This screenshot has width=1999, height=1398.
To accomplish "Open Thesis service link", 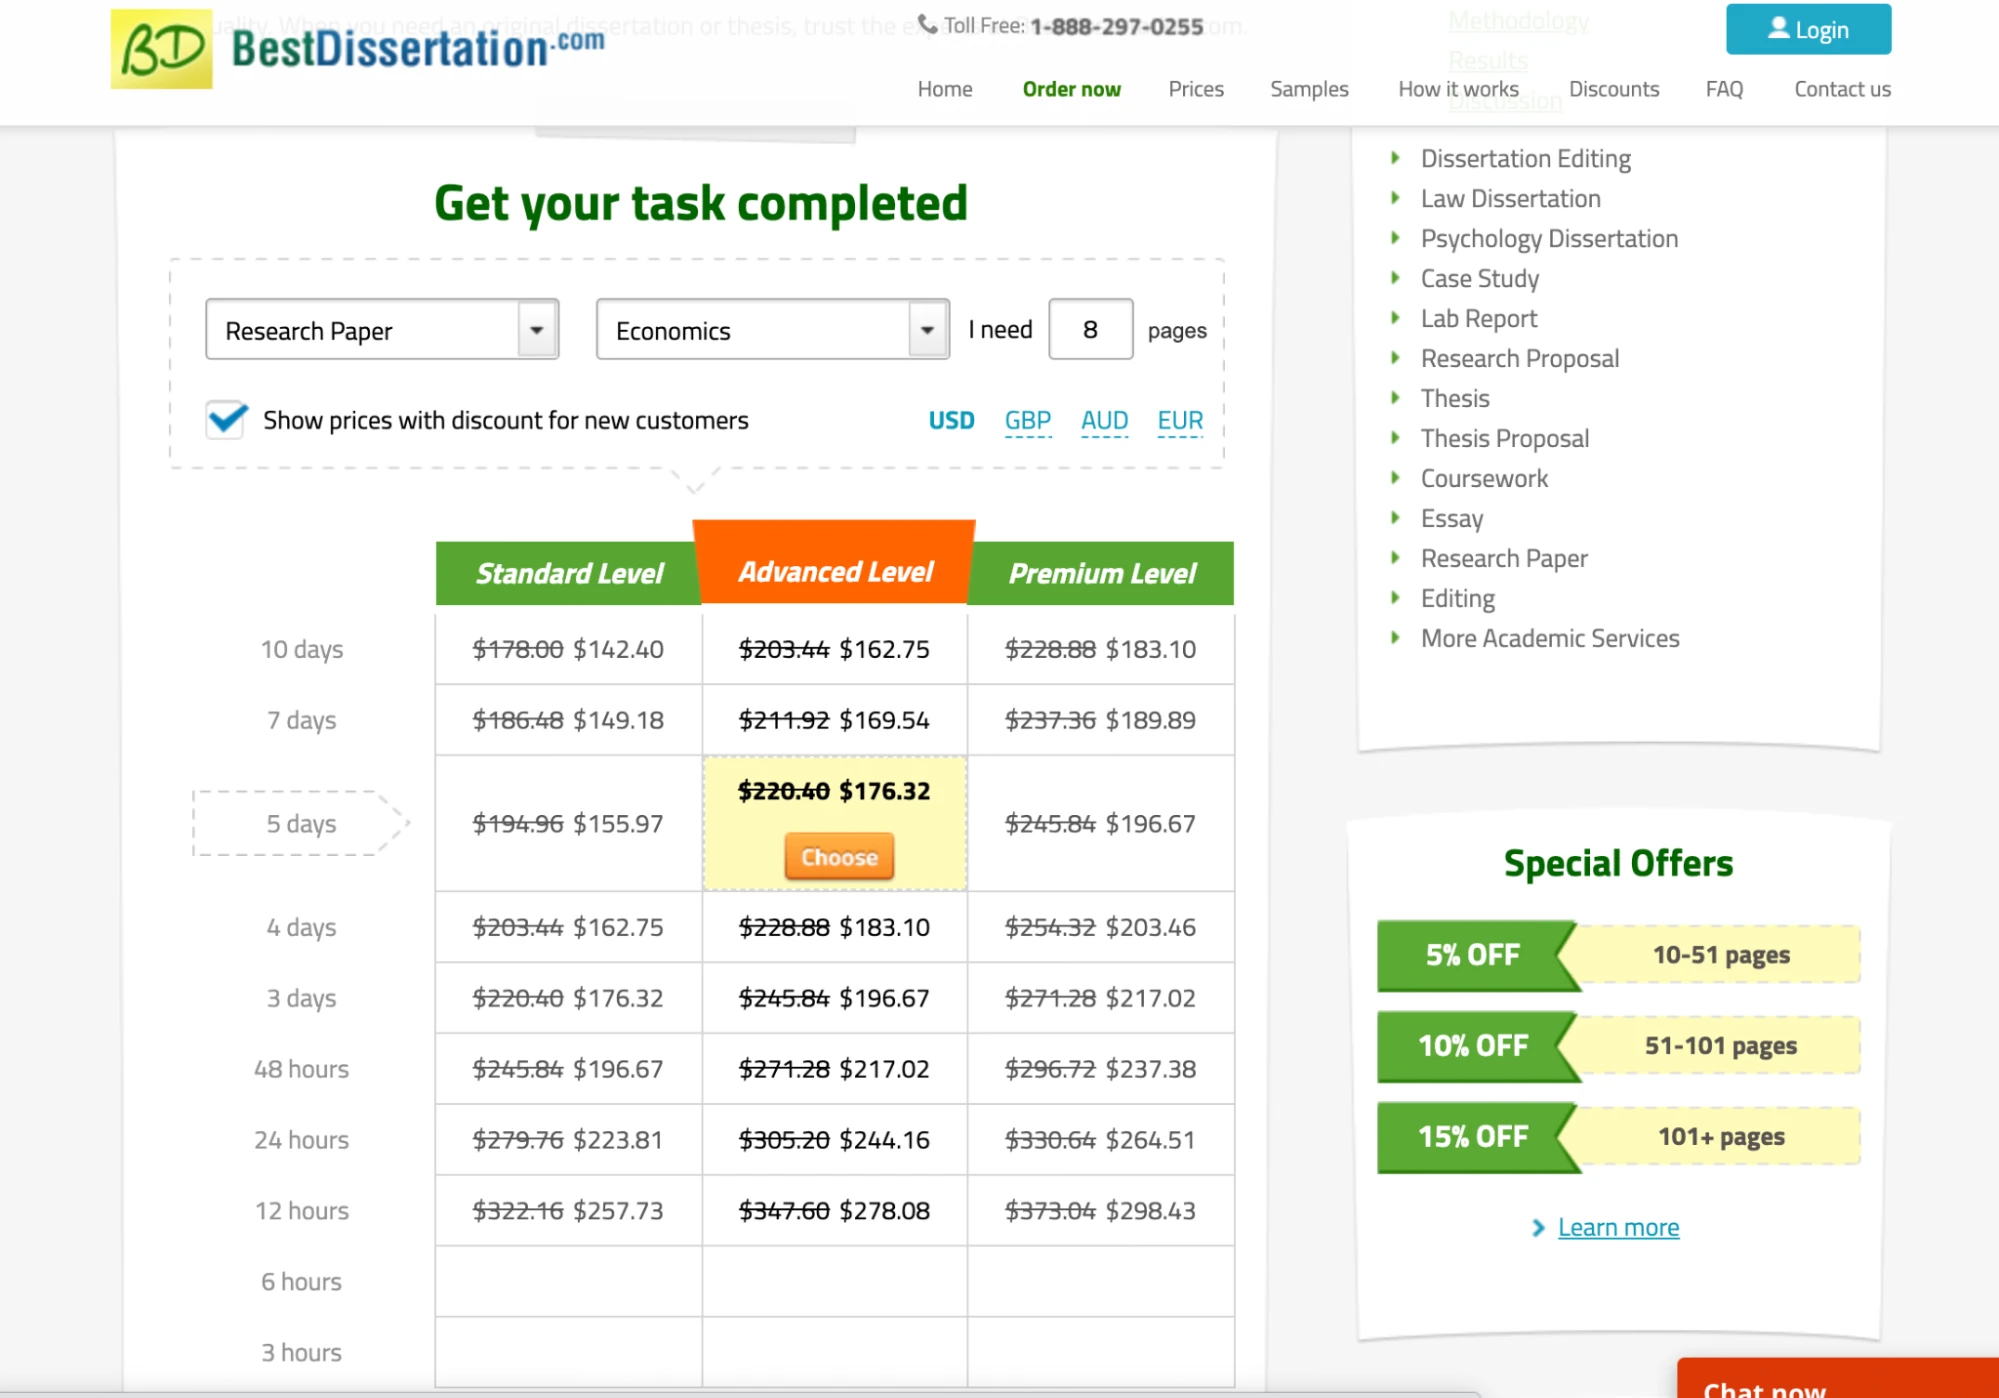I will coord(1454,399).
